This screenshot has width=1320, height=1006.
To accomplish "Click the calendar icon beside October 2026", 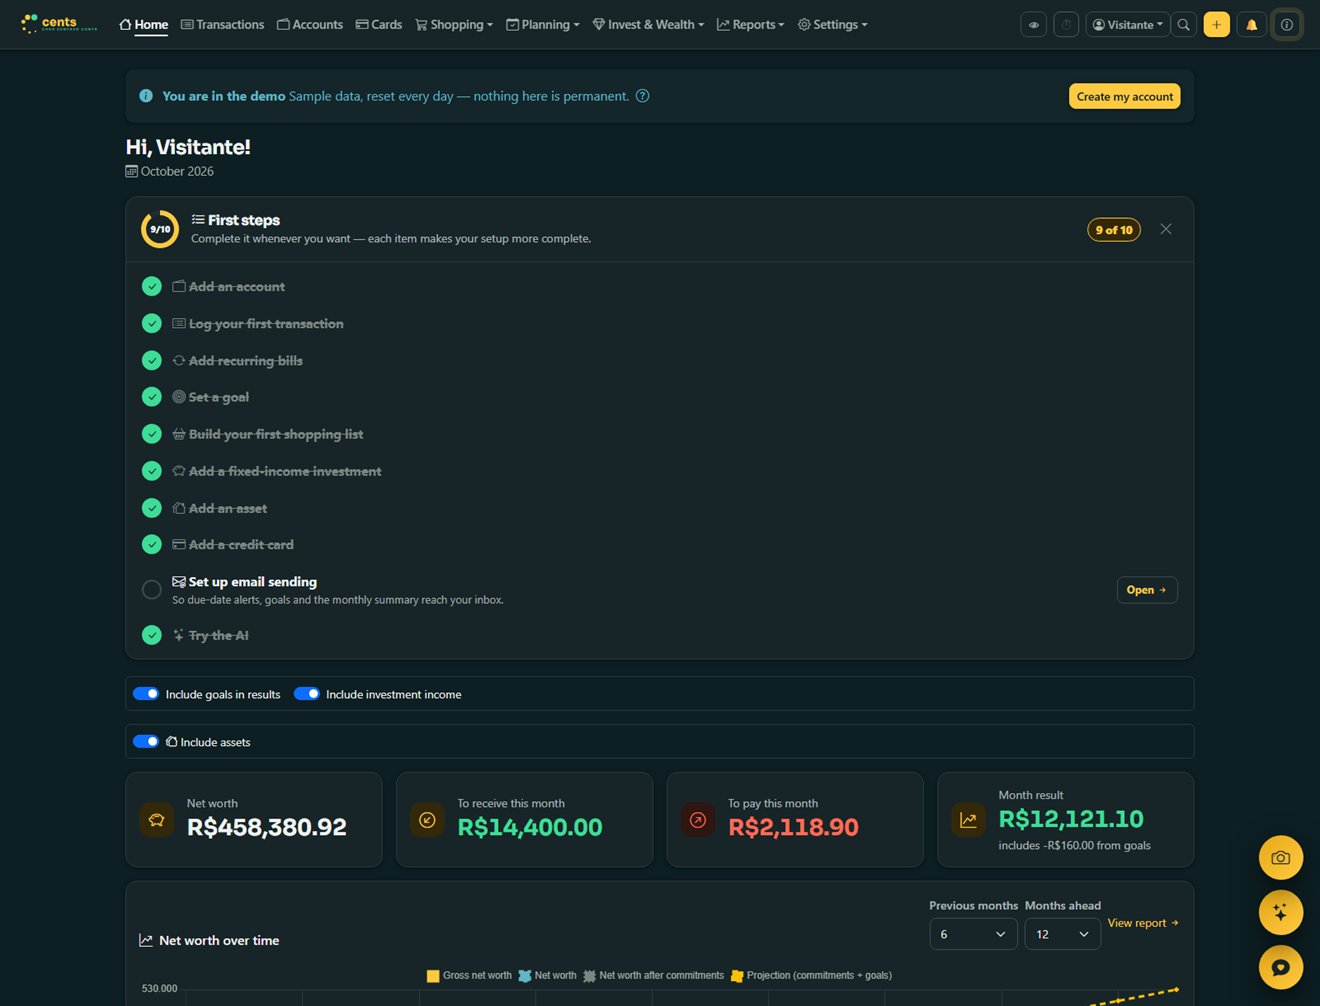I will tap(131, 171).
